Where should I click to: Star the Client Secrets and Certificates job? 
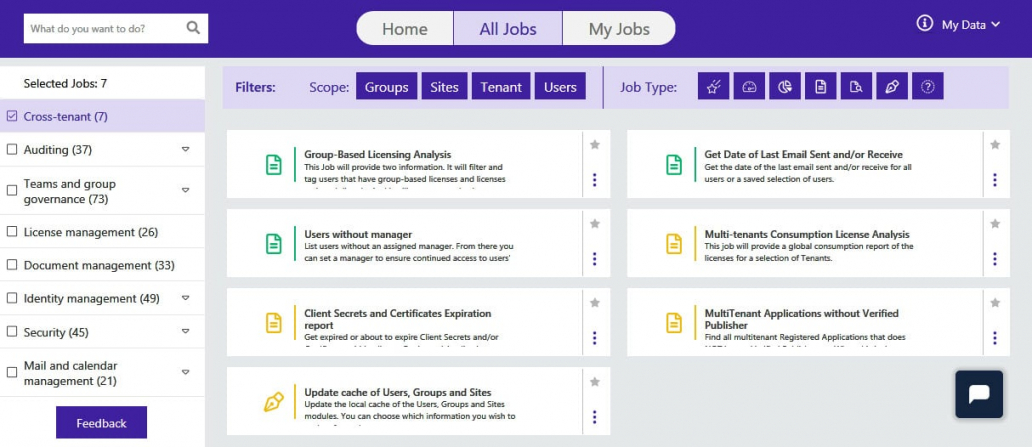pyautogui.click(x=594, y=303)
